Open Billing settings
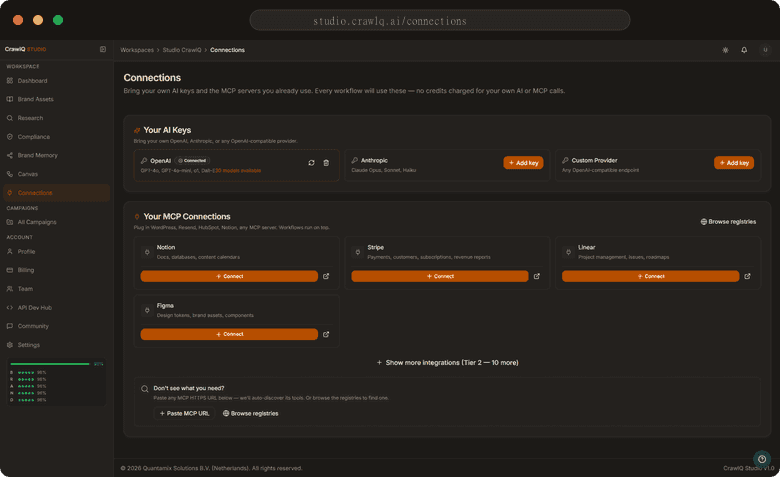The image size is (780, 477). click(57, 270)
